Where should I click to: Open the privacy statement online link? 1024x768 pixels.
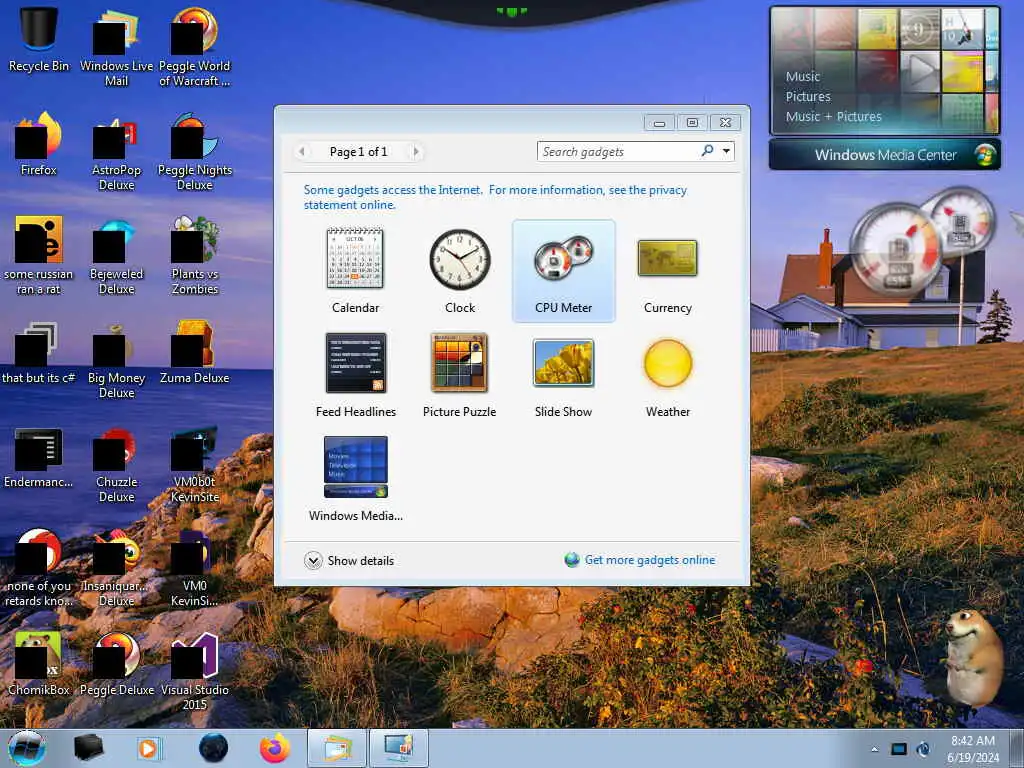[495, 197]
